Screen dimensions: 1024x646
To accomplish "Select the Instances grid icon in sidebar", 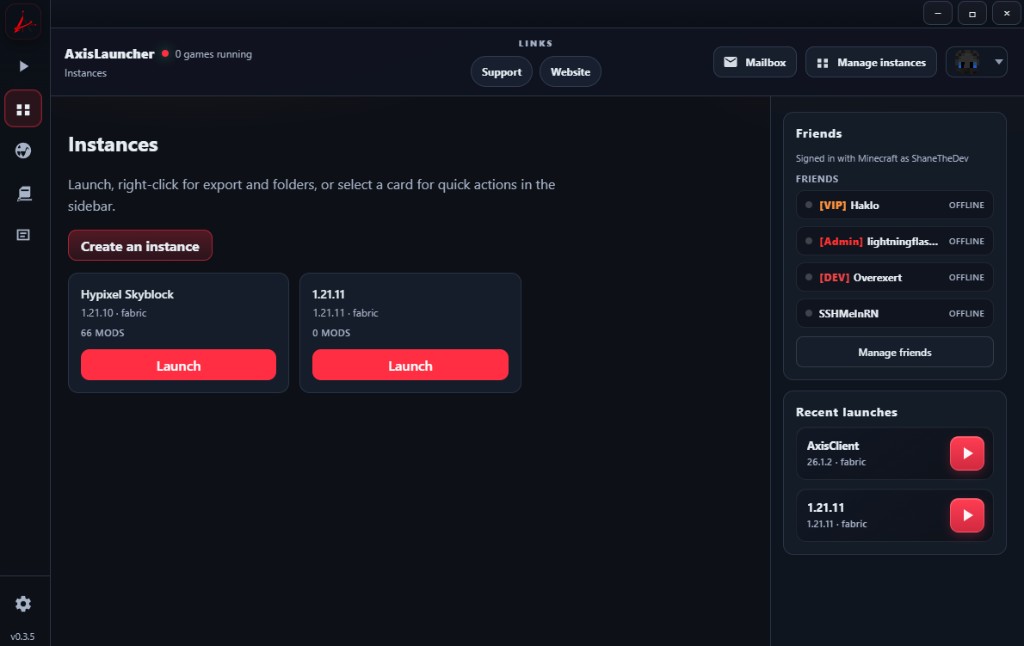I will click(24, 109).
